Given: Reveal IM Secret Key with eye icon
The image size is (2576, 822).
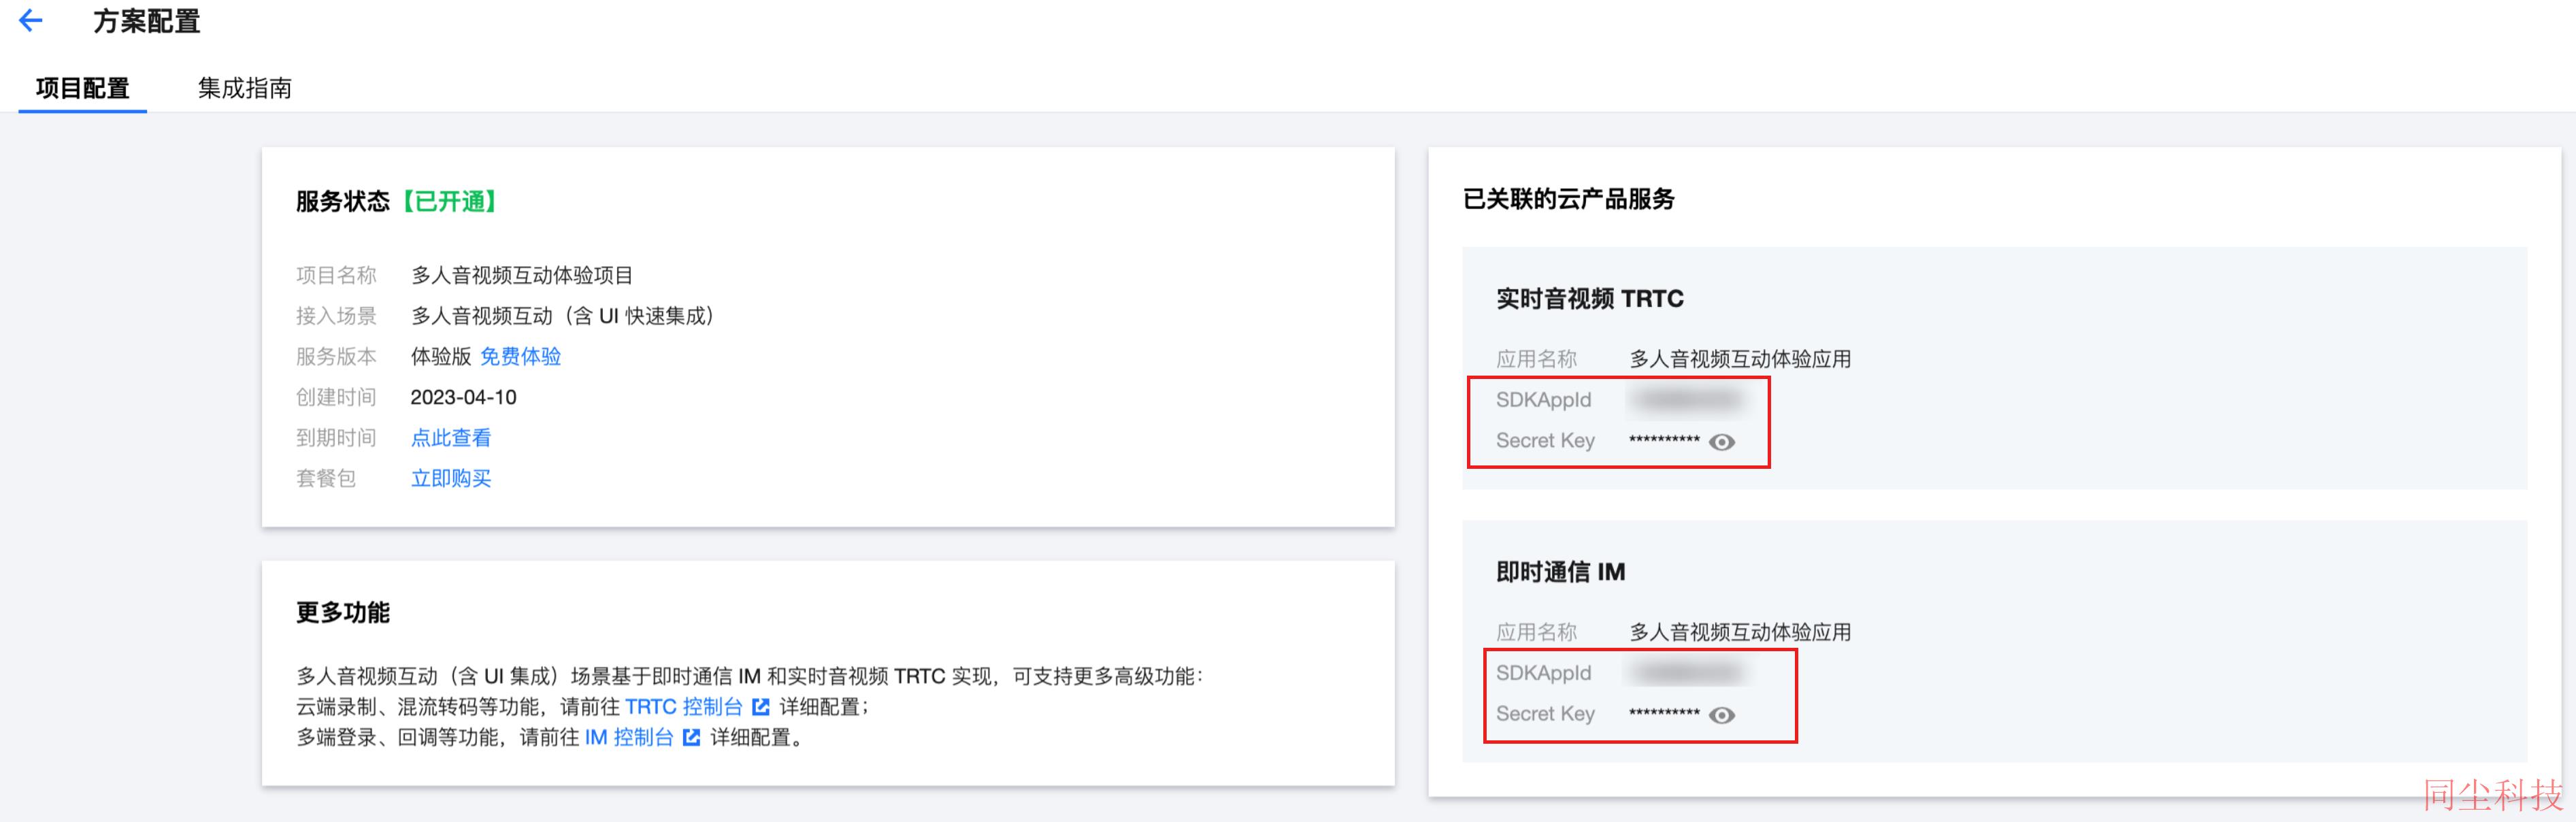Looking at the screenshot, I should [x=1722, y=715].
